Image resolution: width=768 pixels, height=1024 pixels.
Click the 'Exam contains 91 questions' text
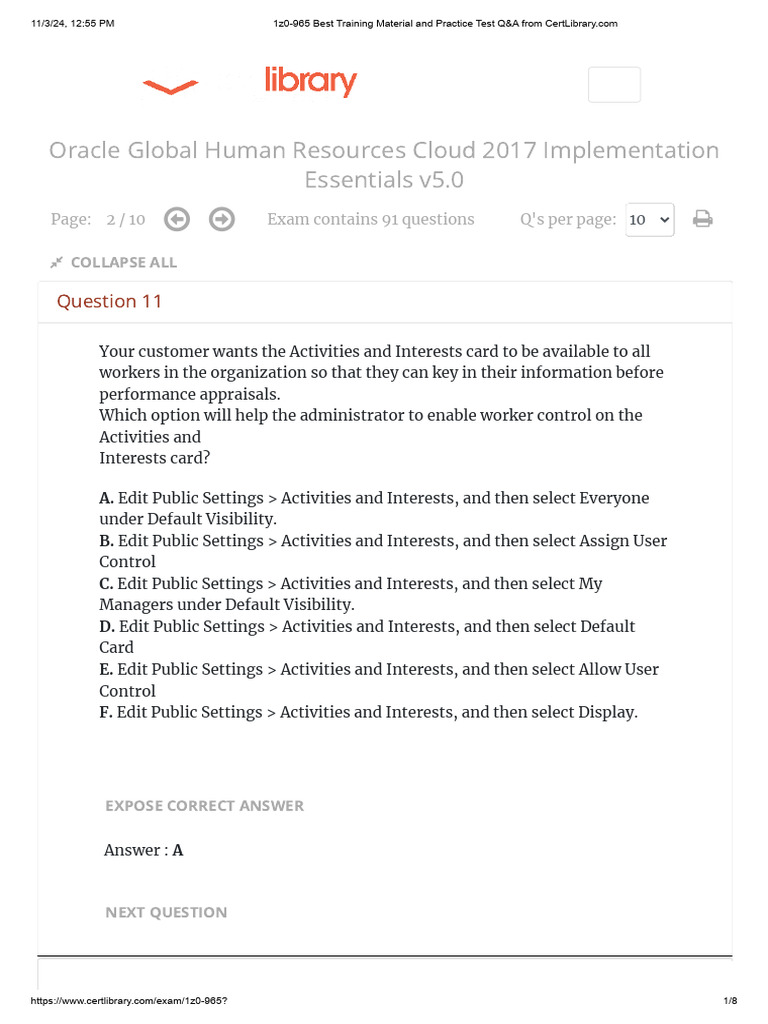coord(371,219)
